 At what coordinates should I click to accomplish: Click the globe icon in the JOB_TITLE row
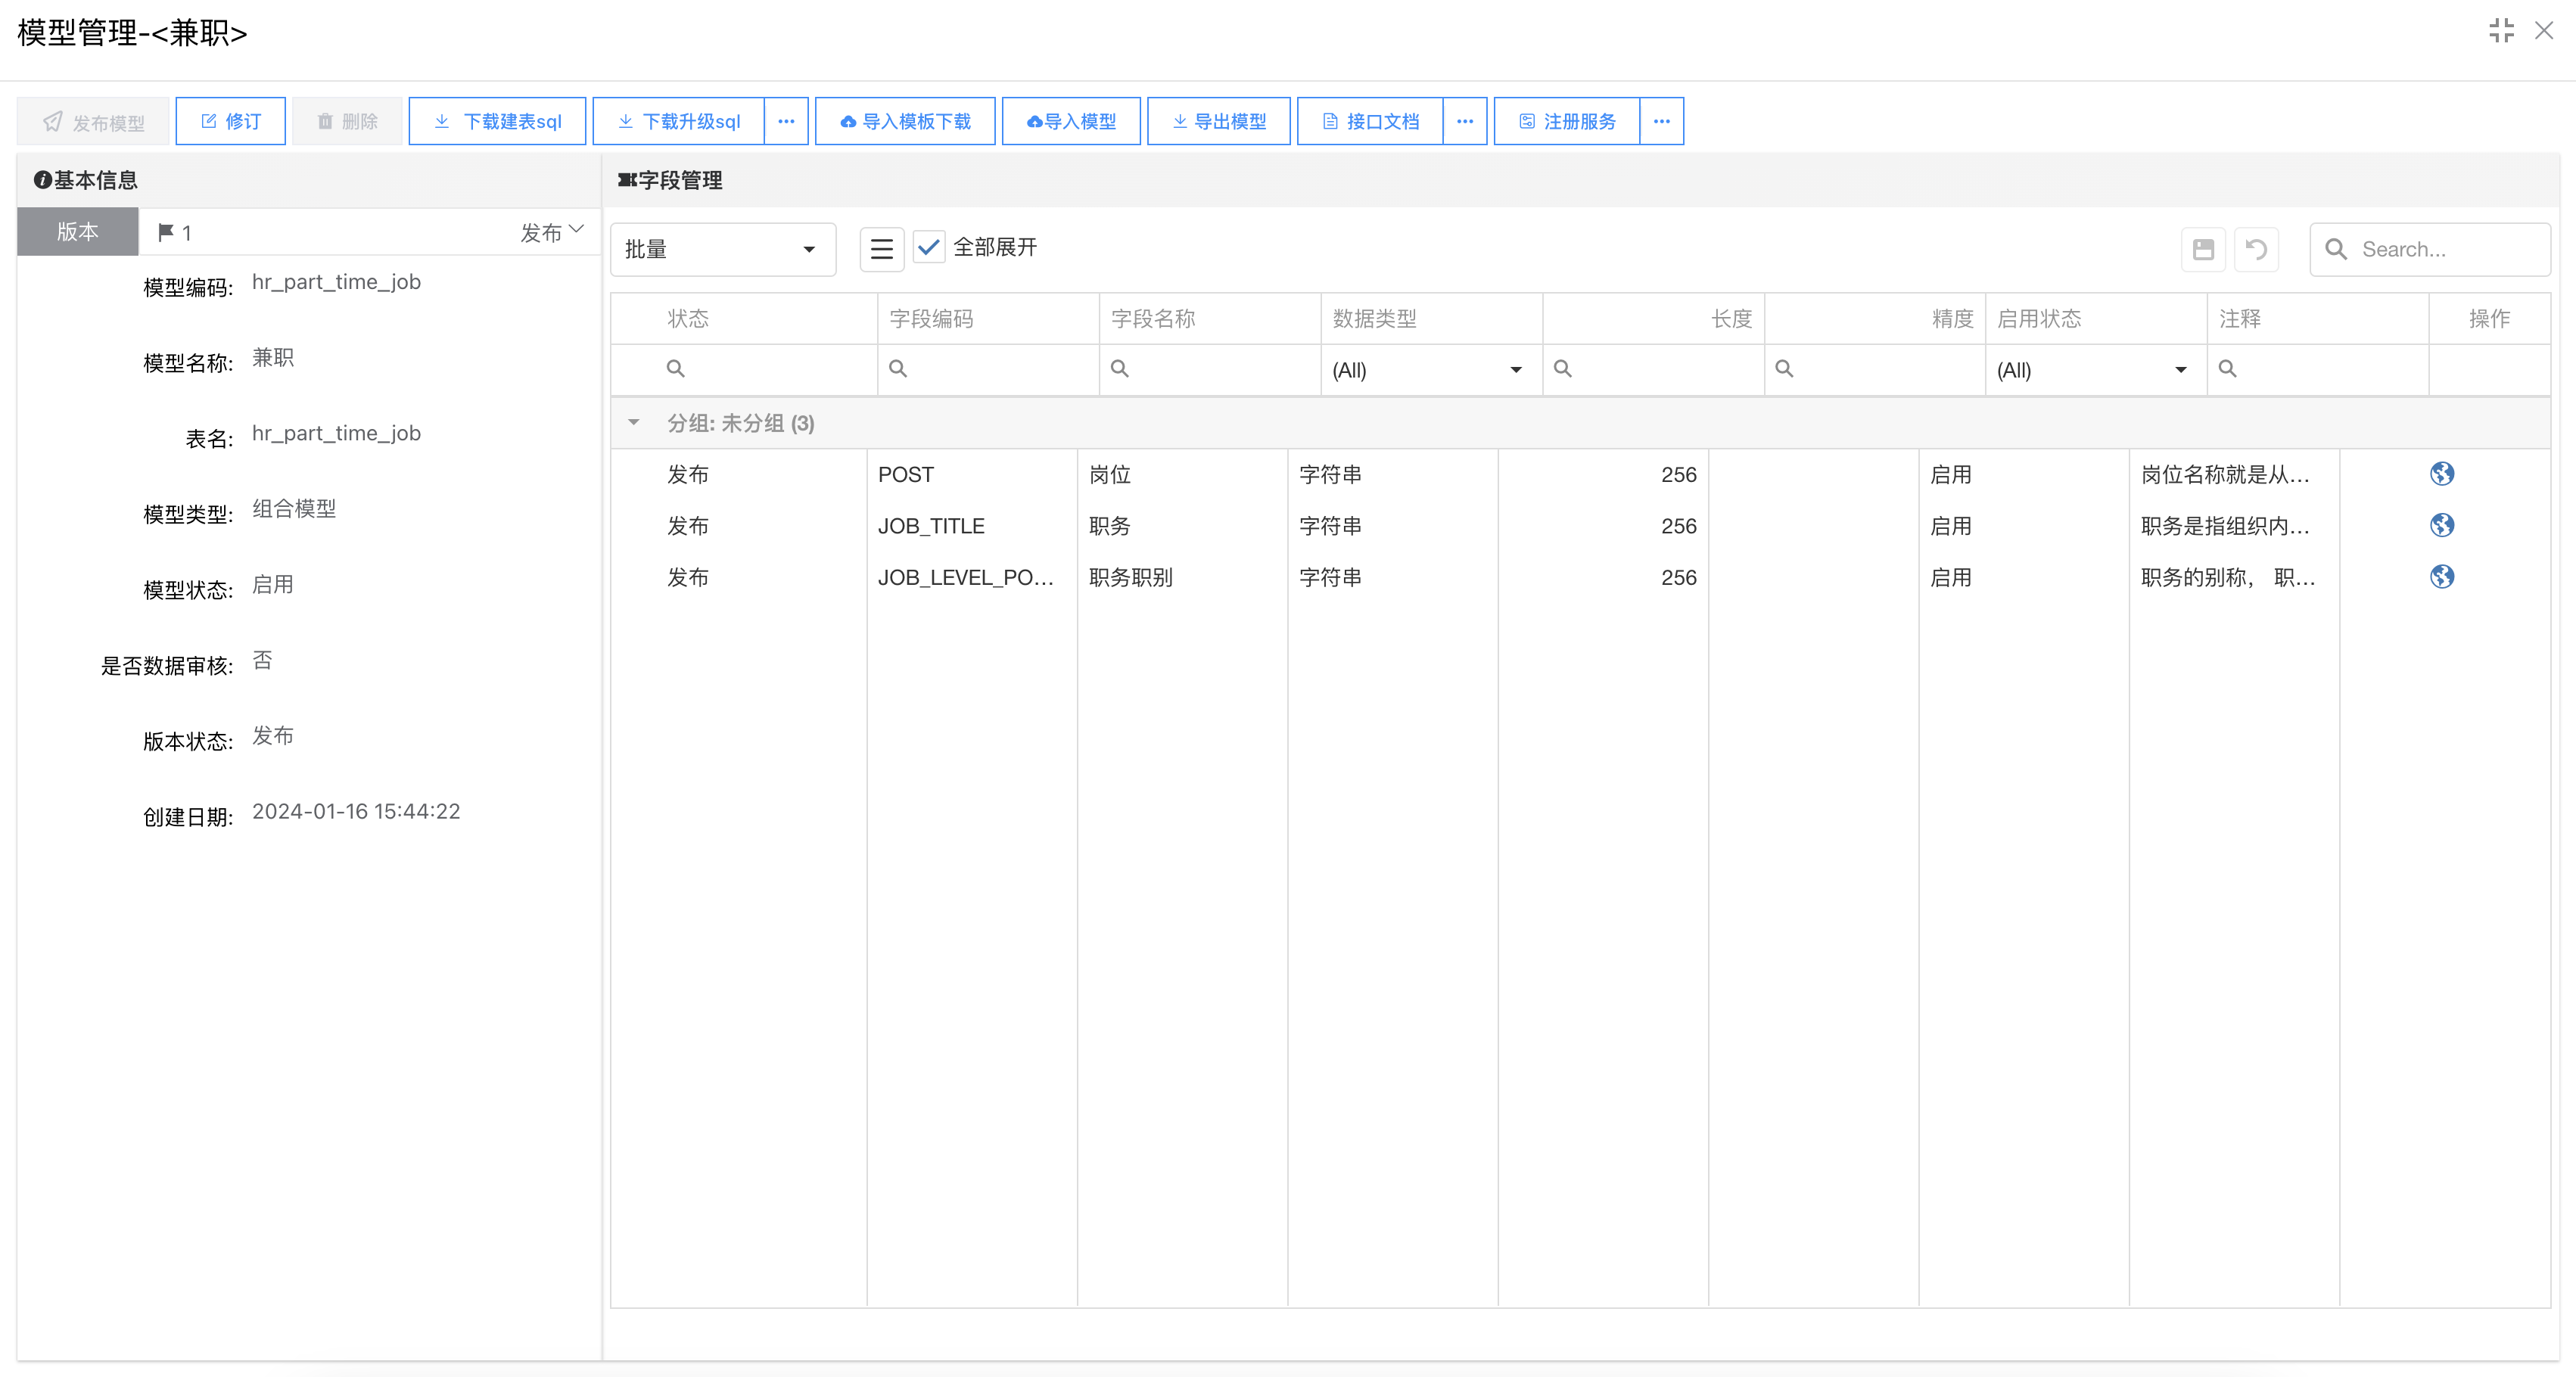pyautogui.click(x=2442, y=525)
